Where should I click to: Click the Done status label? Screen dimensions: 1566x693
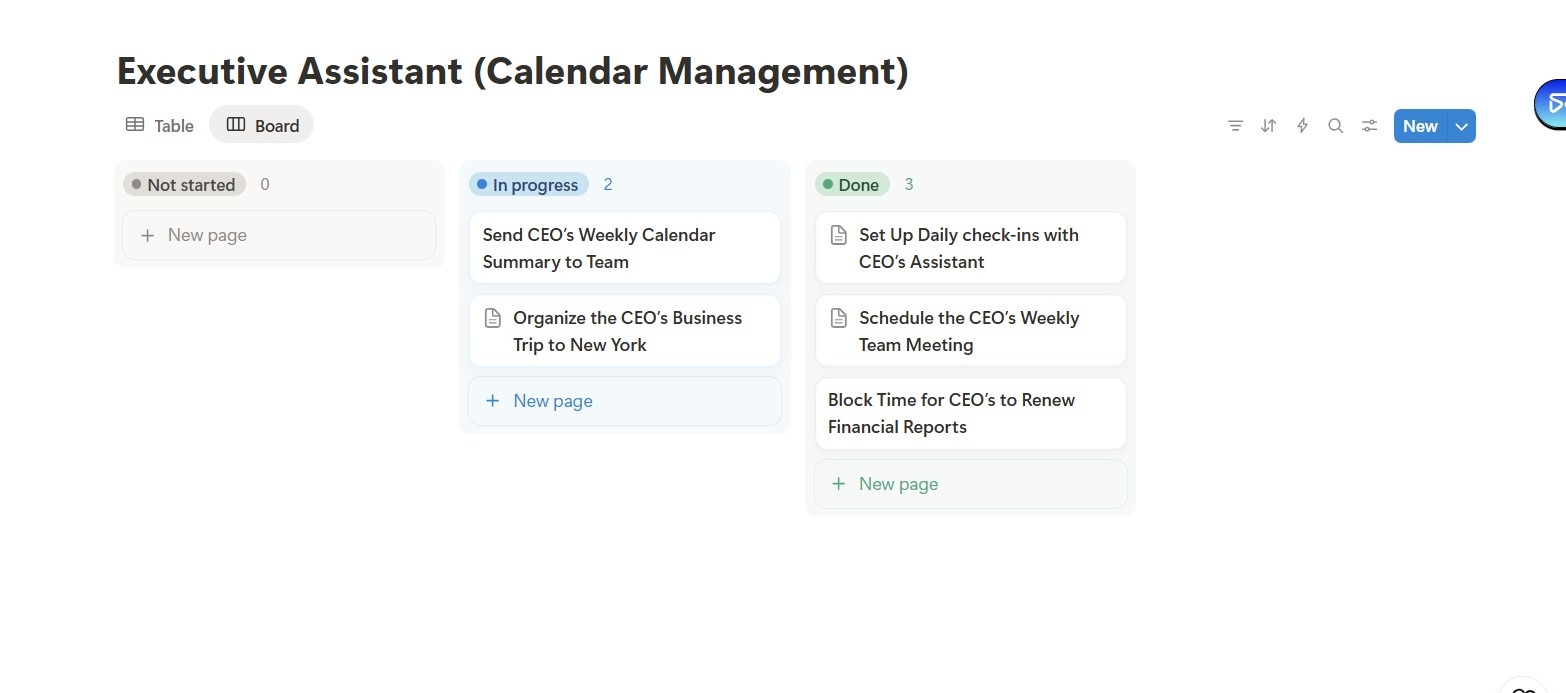852,185
